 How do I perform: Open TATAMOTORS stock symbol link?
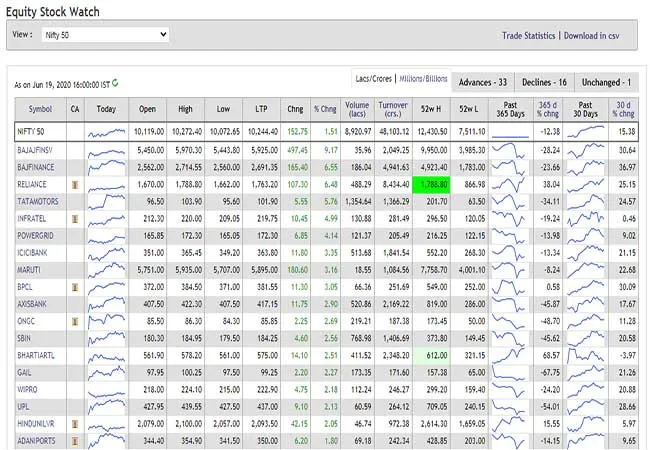point(38,201)
